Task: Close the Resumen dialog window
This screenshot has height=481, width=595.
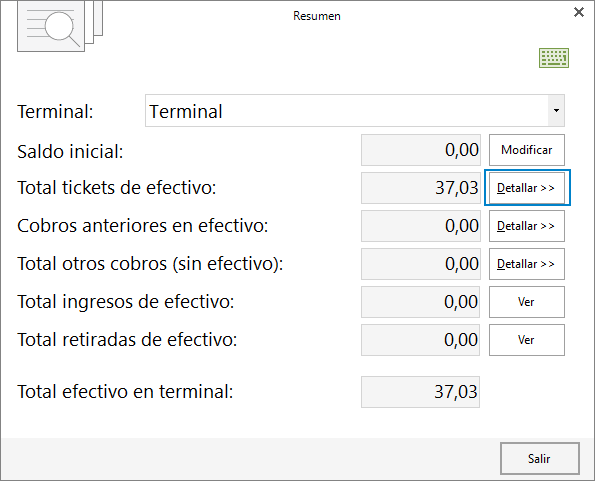Action: [579, 12]
